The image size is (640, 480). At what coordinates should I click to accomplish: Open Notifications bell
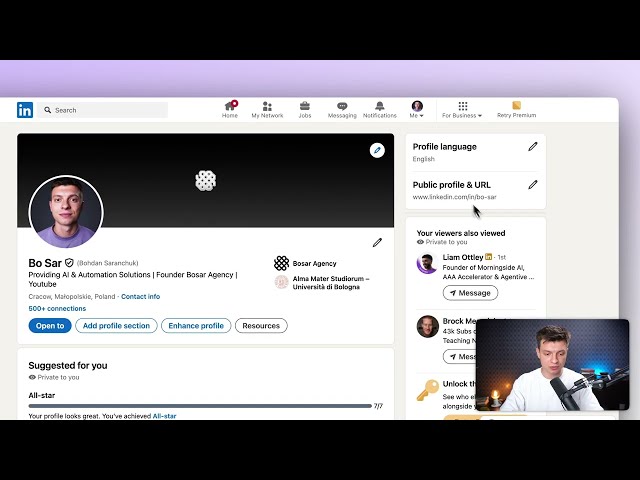(380, 110)
